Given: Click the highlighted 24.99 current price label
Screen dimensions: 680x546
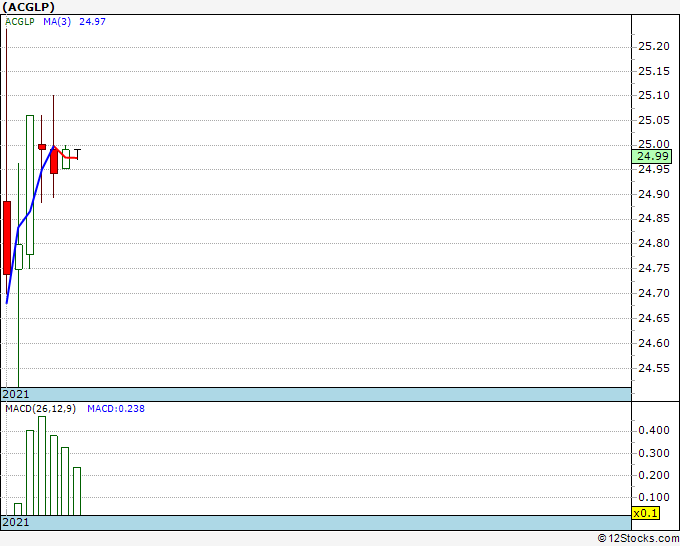Looking at the screenshot, I should (x=652, y=156).
